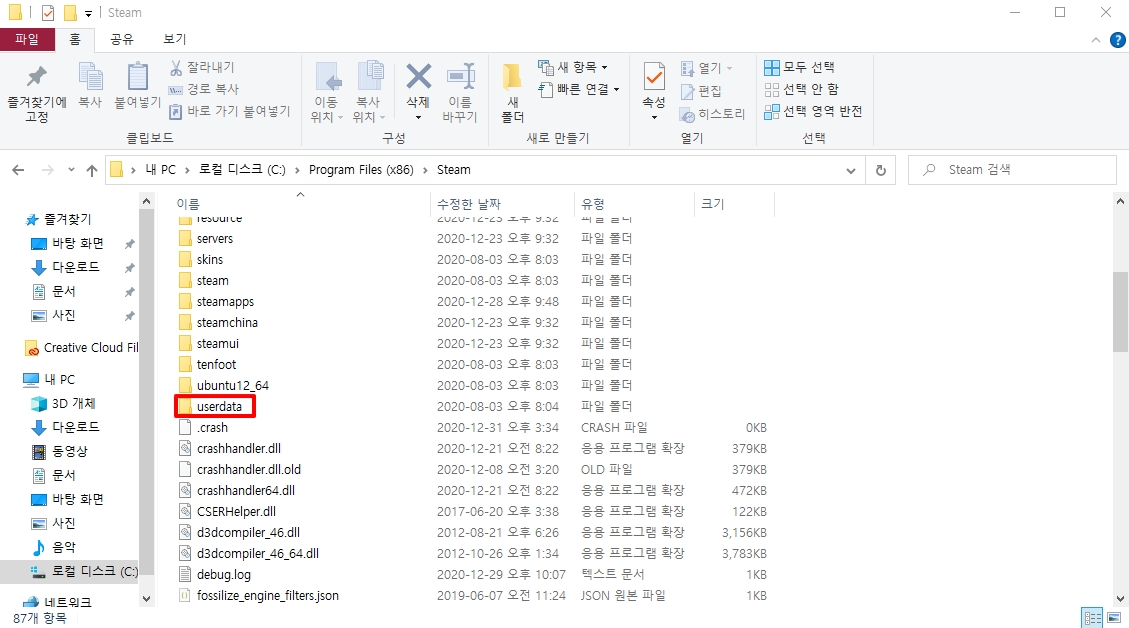Select the ubuntu12_64 folder
This screenshot has width=1129, height=628.
[233, 385]
